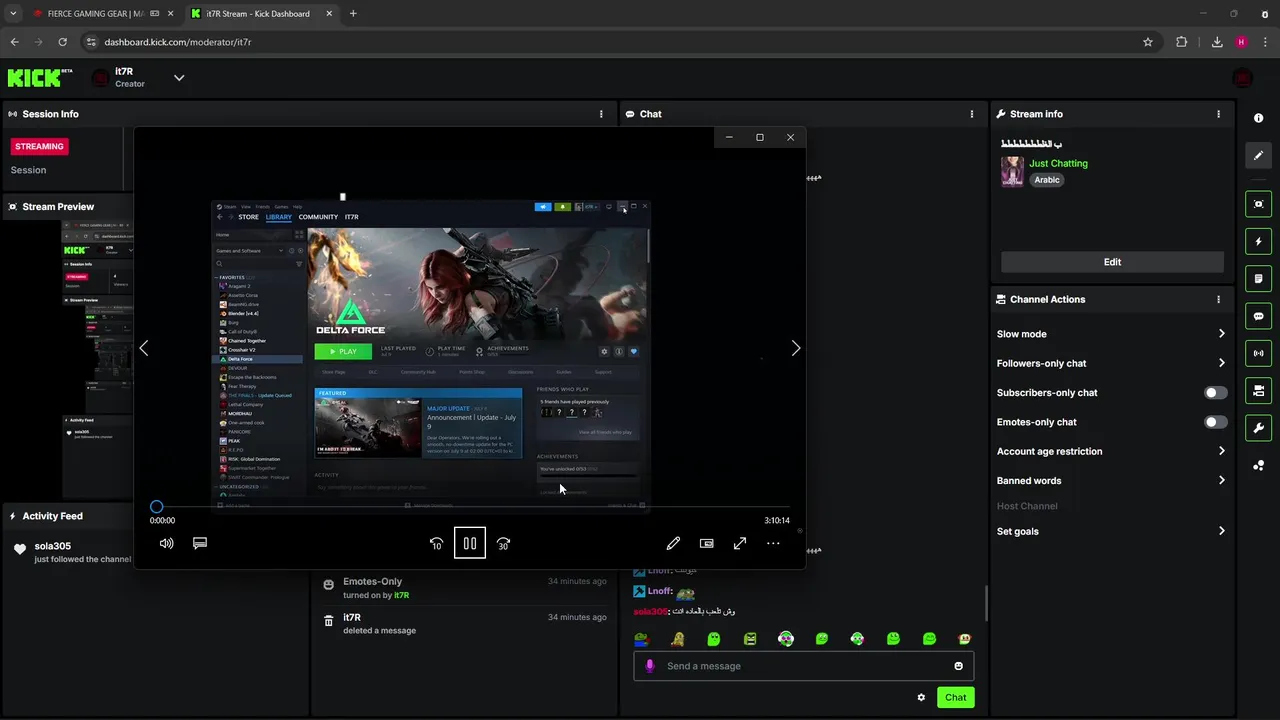The width and height of the screenshot is (1280, 720).
Task: Open Stream info panel three-dot menu
Action: pyautogui.click(x=1218, y=114)
